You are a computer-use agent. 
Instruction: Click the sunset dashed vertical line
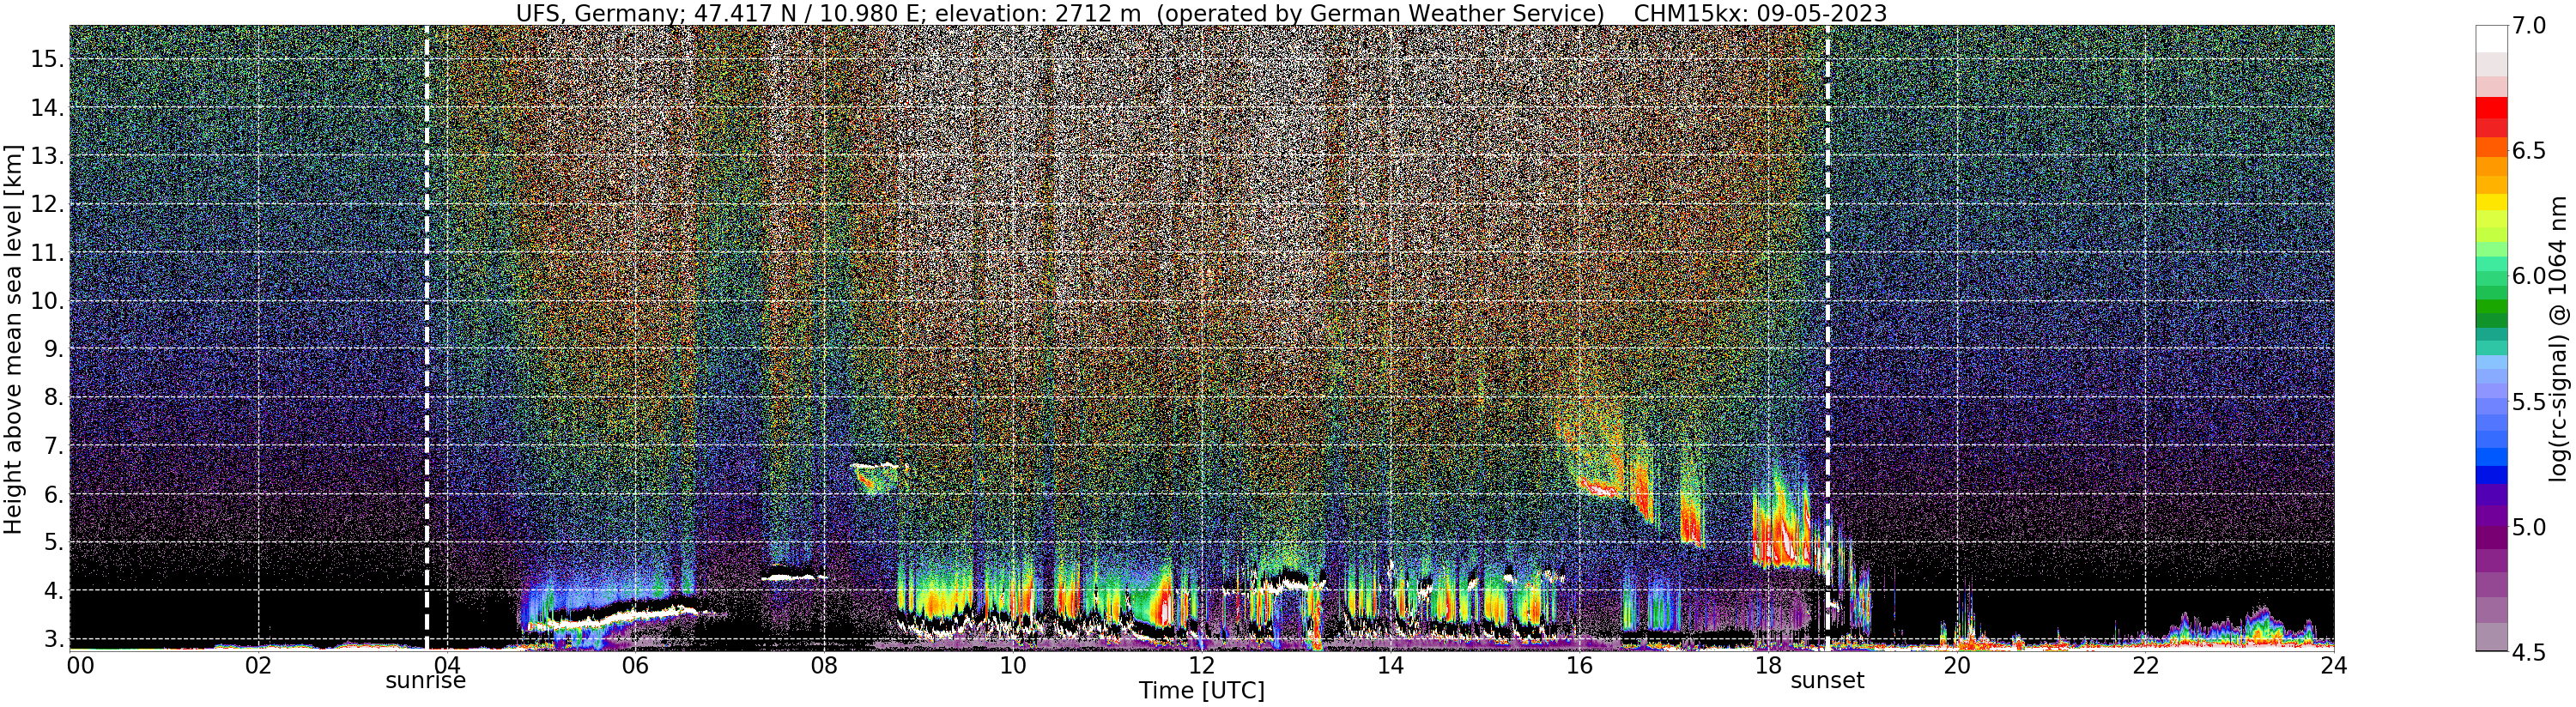pos(1828,337)
